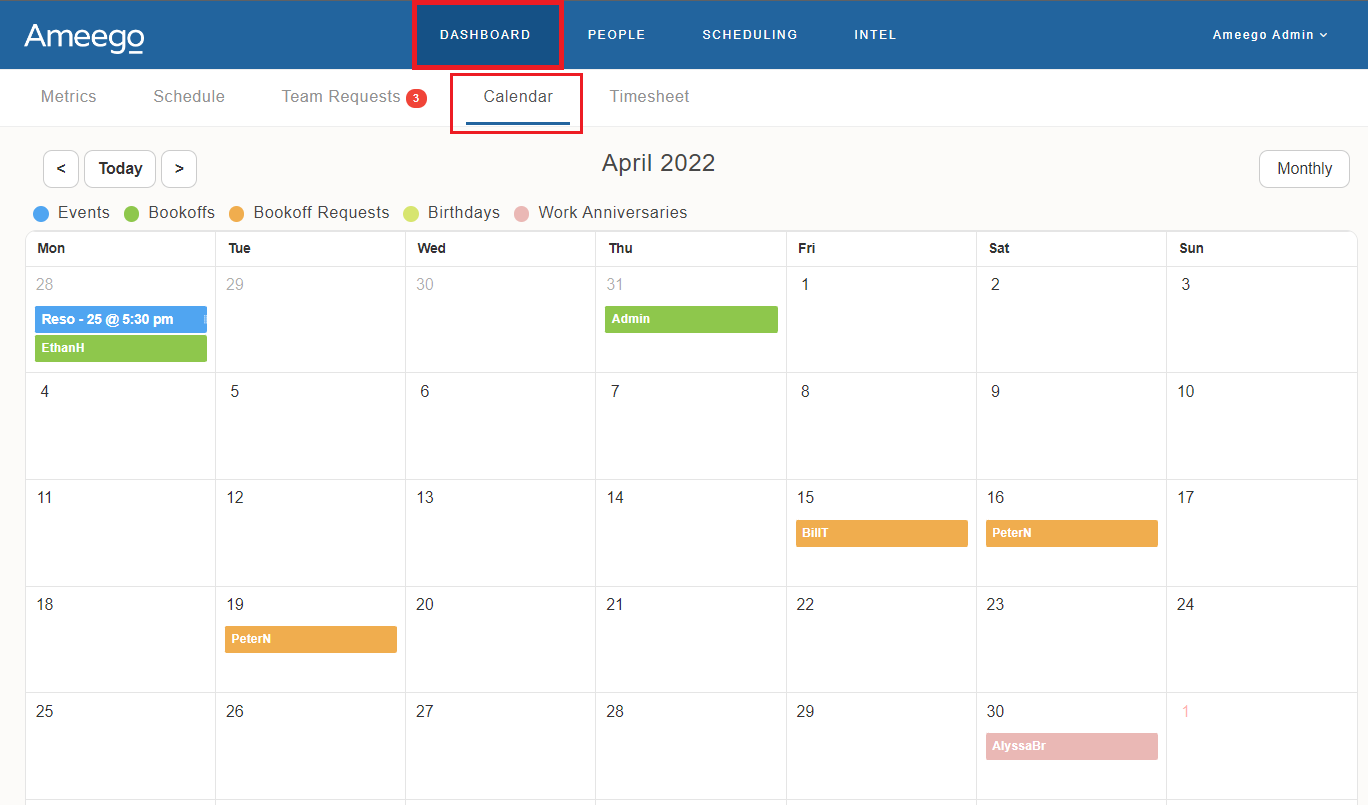
Task: Open the SCHEDULING section
Action: [749, 34]
